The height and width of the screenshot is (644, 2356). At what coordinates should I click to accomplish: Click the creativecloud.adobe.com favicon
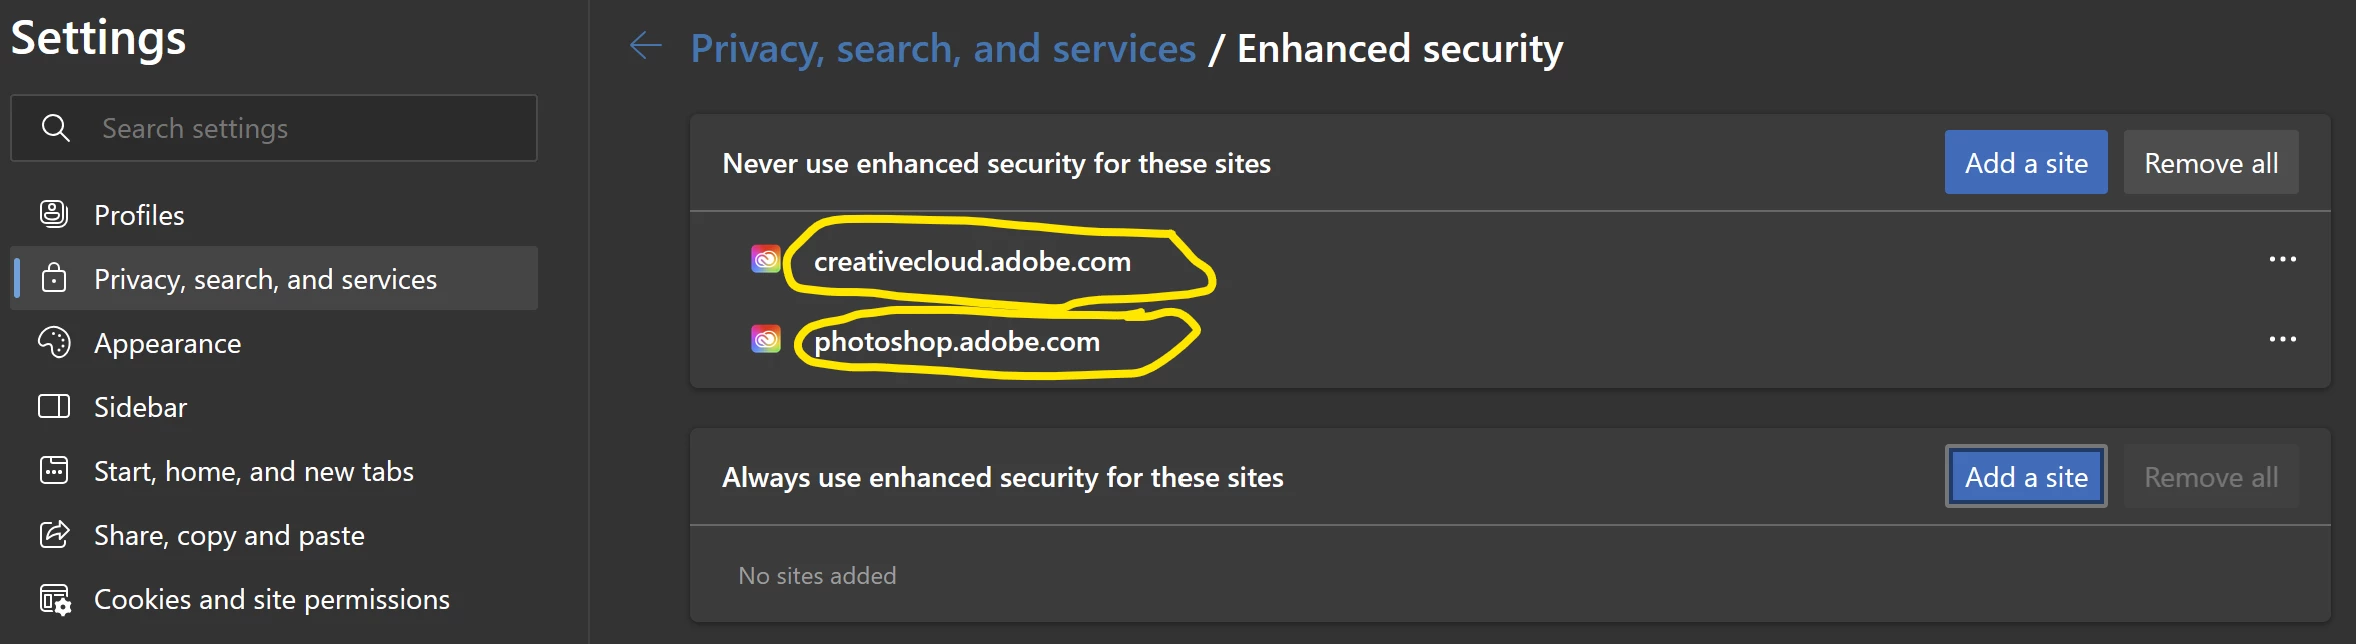pyautogui.click(x=766, y=260)
